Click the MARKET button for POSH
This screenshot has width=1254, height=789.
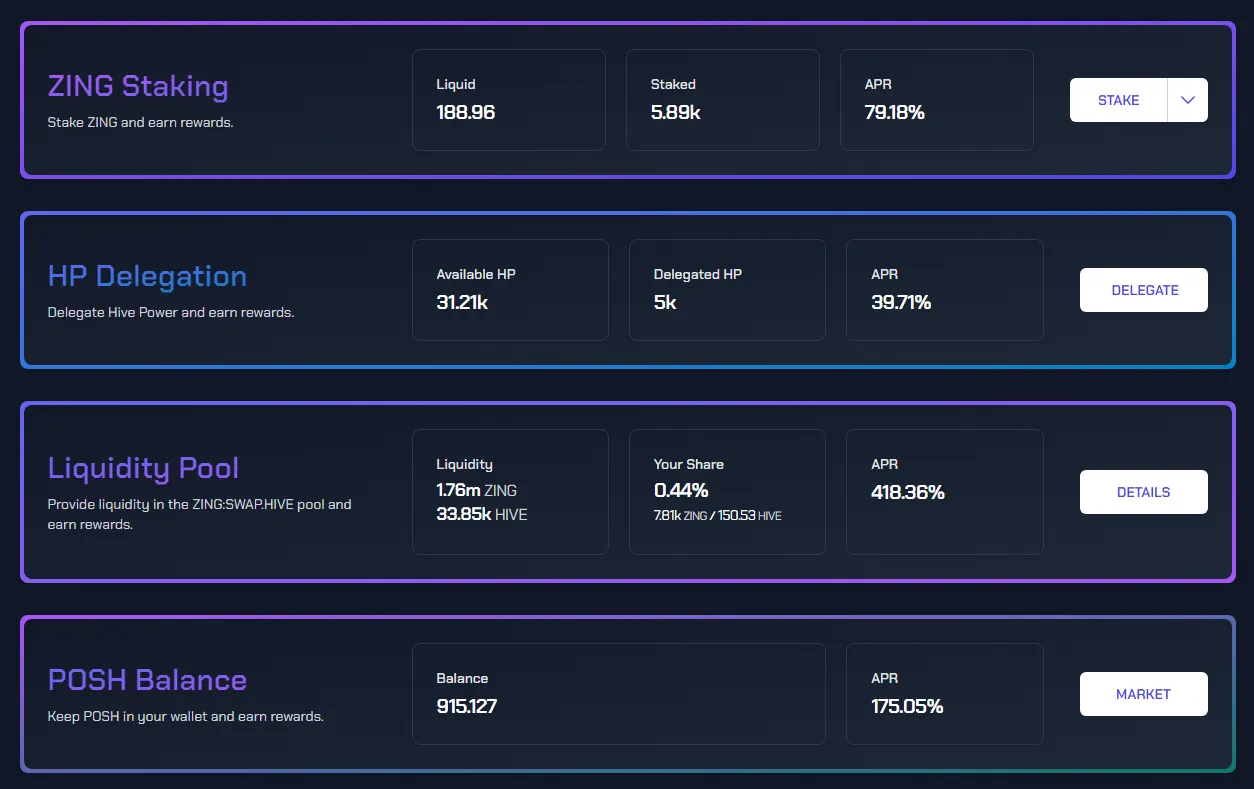(x=1144, y=694)
